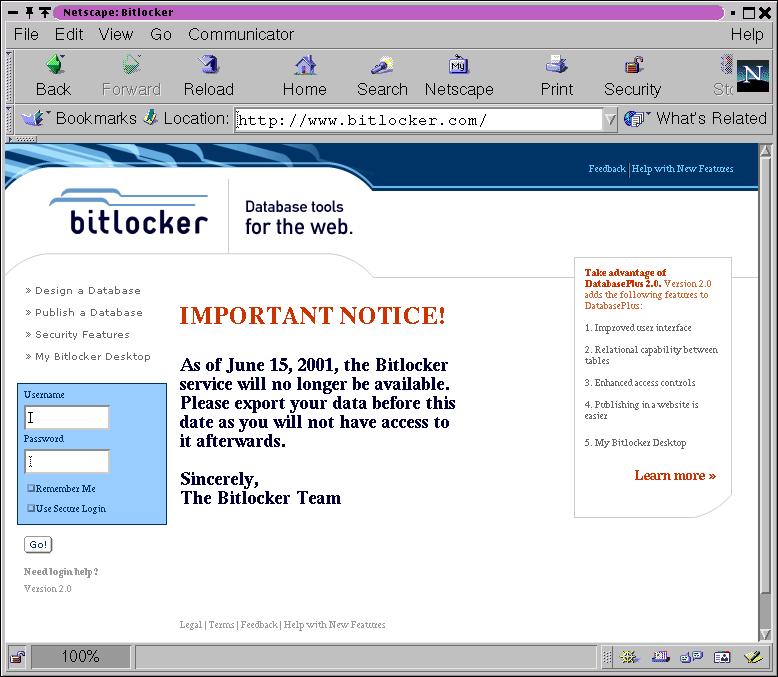Click the Back toolbar icon
778x677 pixels.
(55, 65)
